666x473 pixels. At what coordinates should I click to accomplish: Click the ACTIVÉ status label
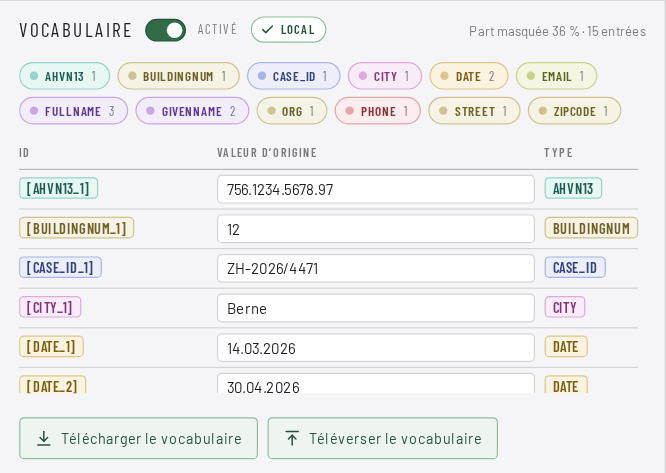click(217, 29)
